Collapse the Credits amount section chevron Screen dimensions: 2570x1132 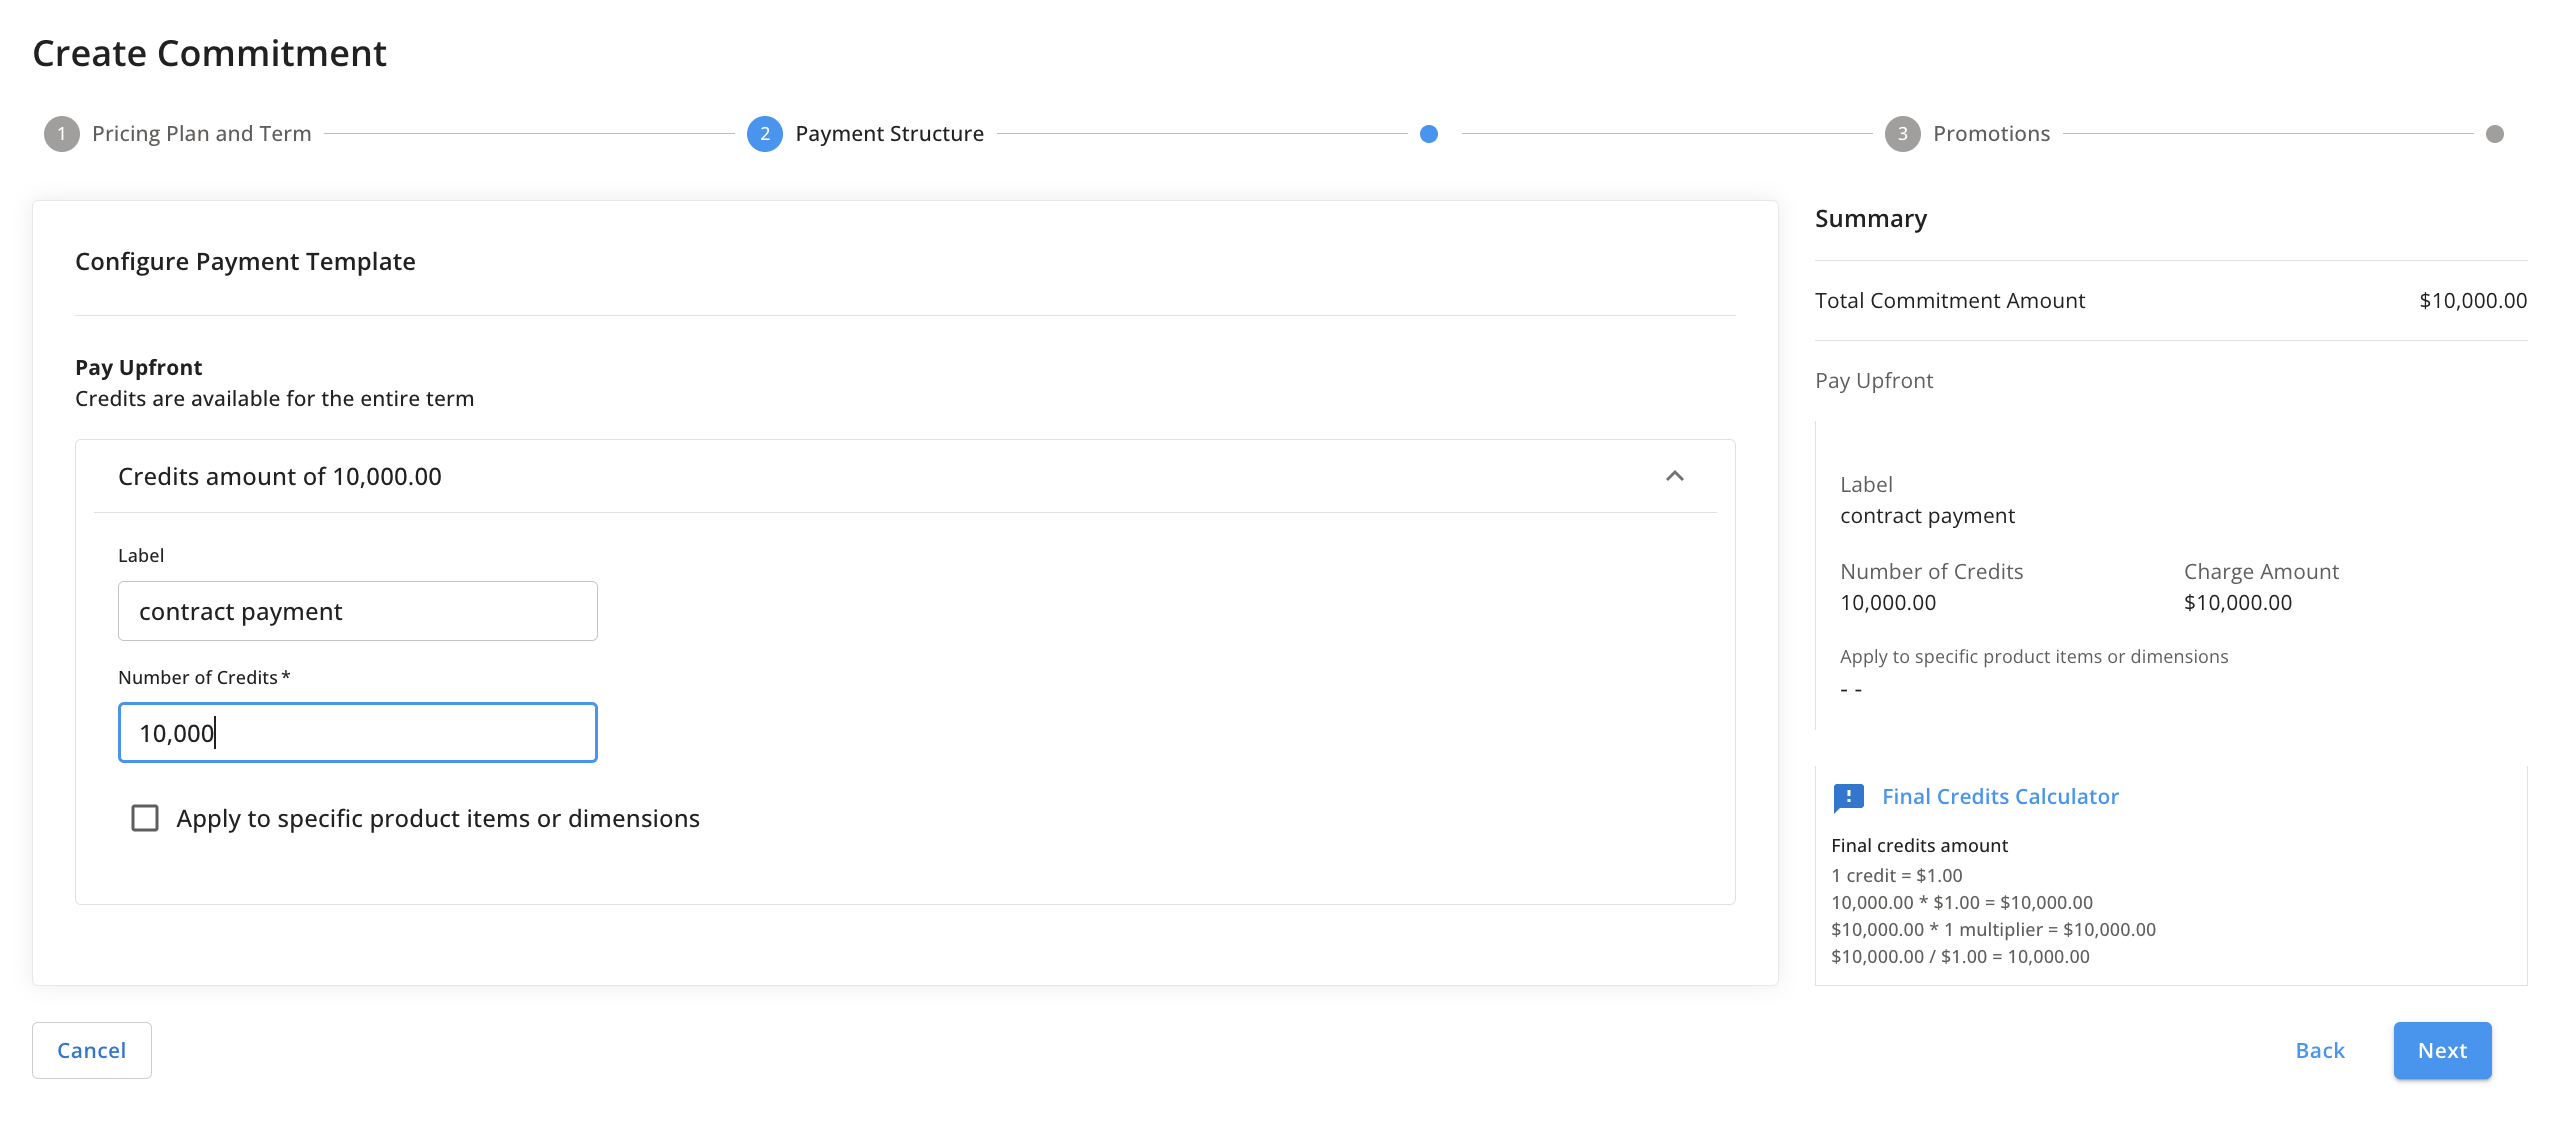(x=1675, y=476)
